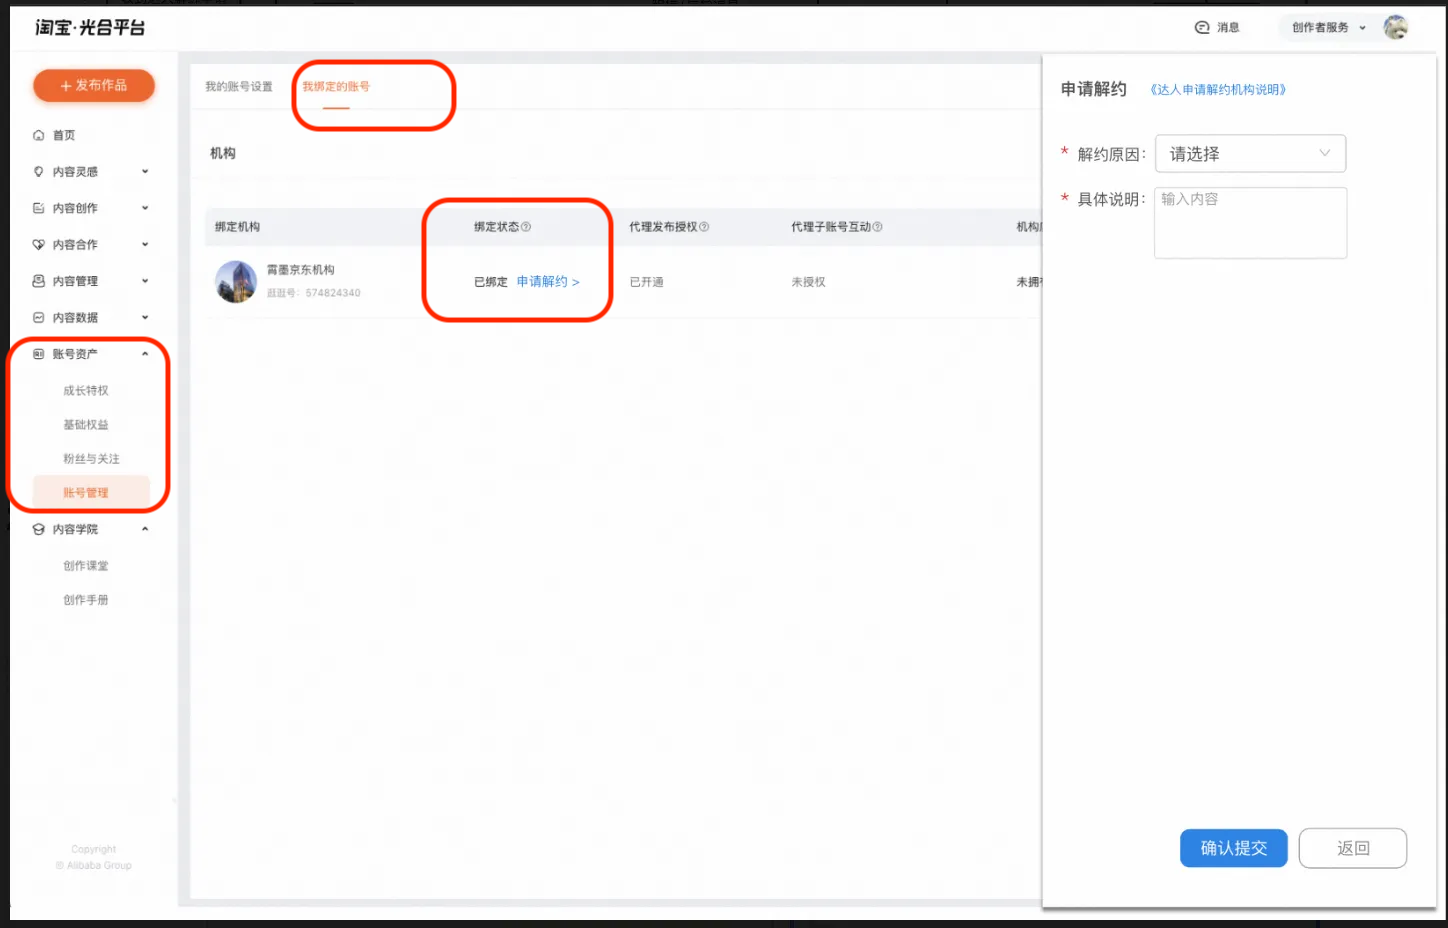Click the 具体说明 text input area

(1250, 223)
